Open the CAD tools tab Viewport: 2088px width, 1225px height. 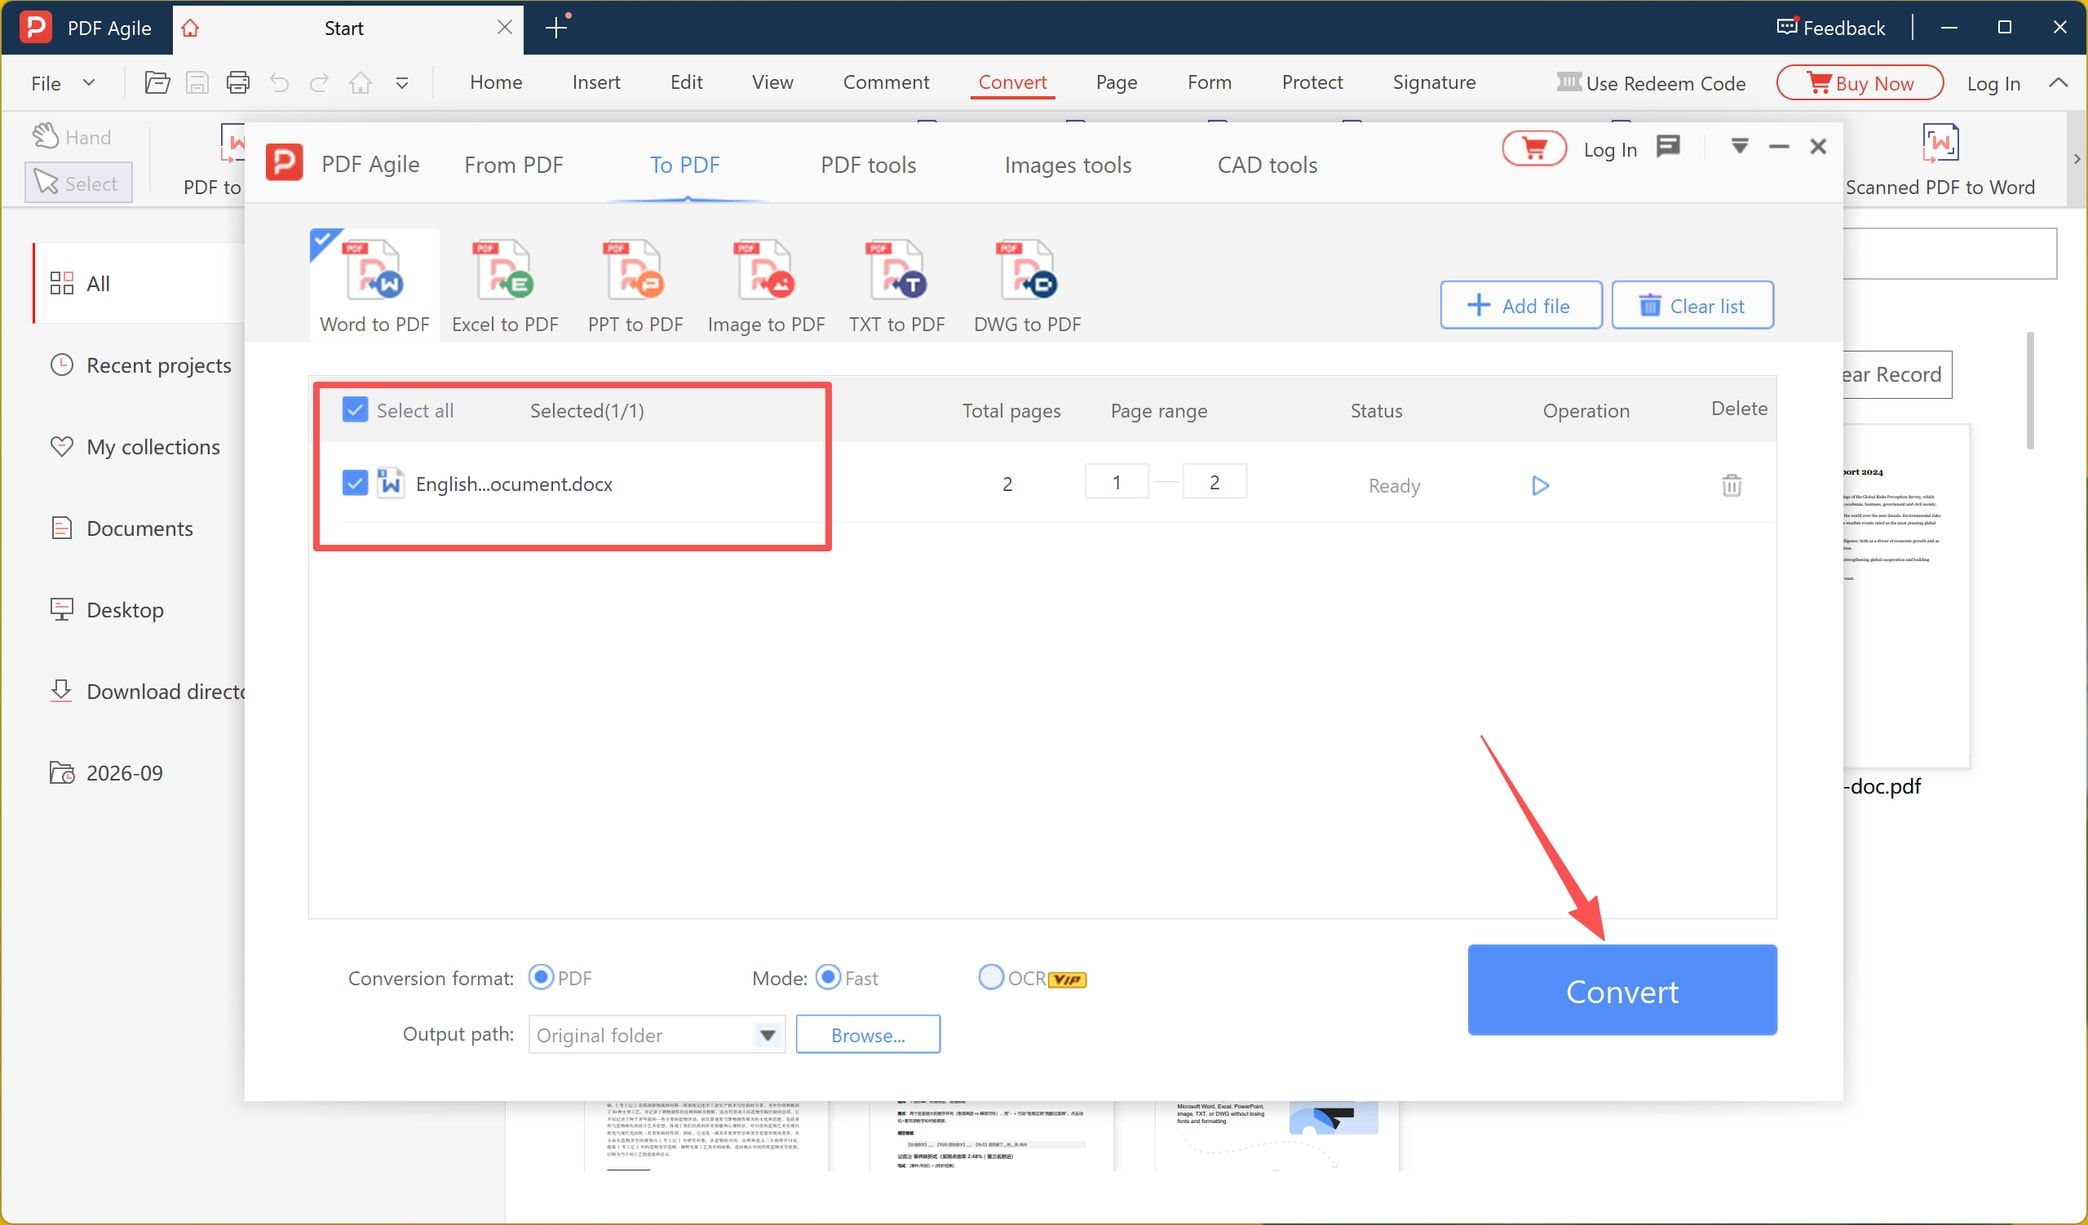tap(1267, 165)
